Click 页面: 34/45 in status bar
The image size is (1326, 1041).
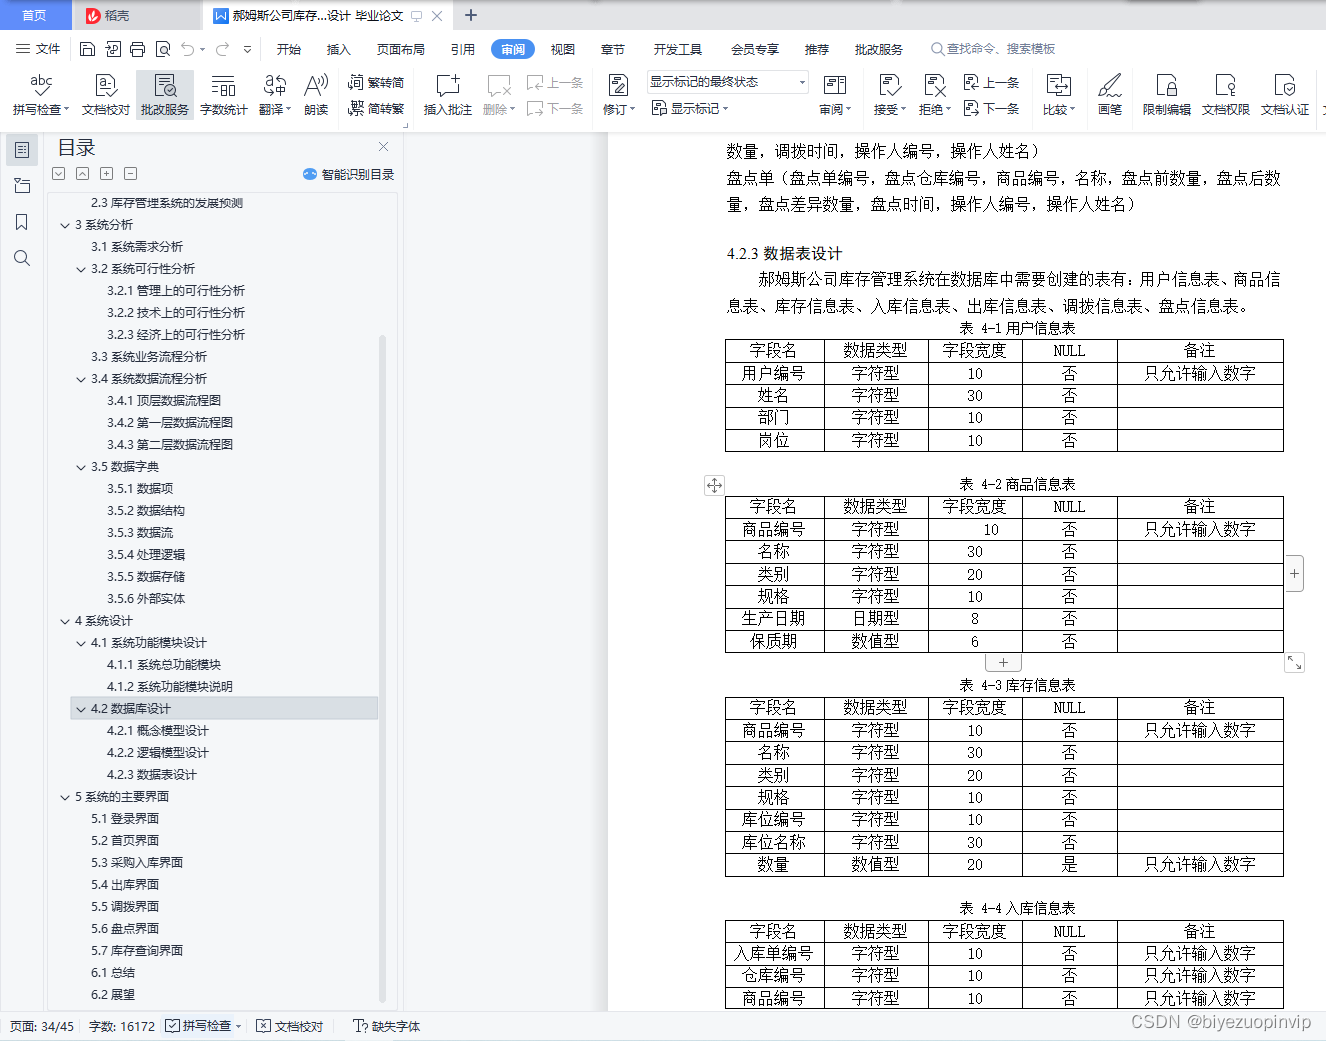[42, 1026]
